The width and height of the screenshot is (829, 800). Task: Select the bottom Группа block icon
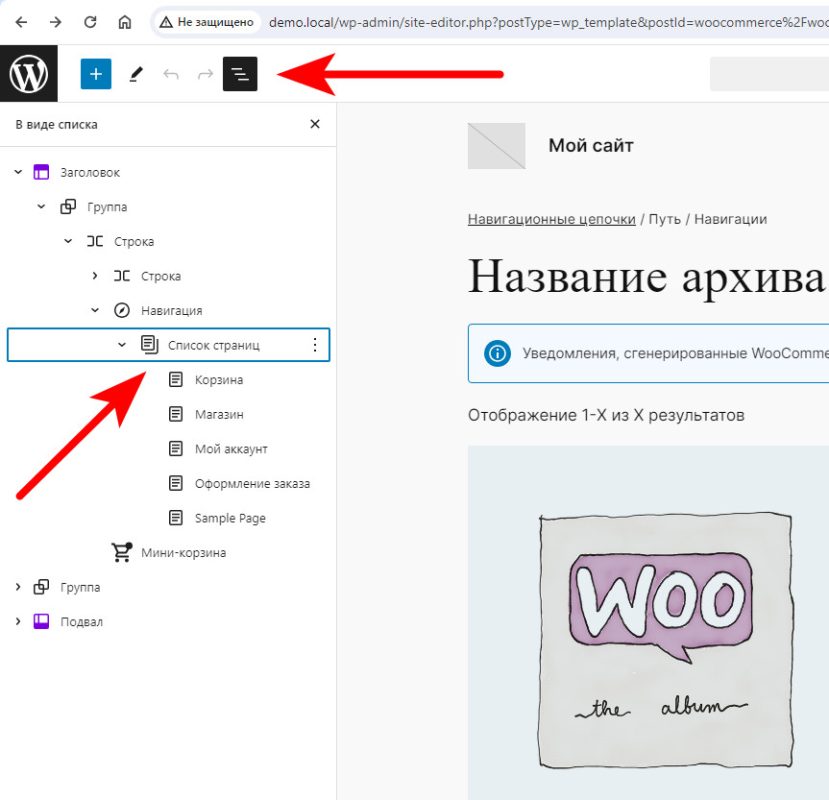pyautogui.click(x=41, y=587)
